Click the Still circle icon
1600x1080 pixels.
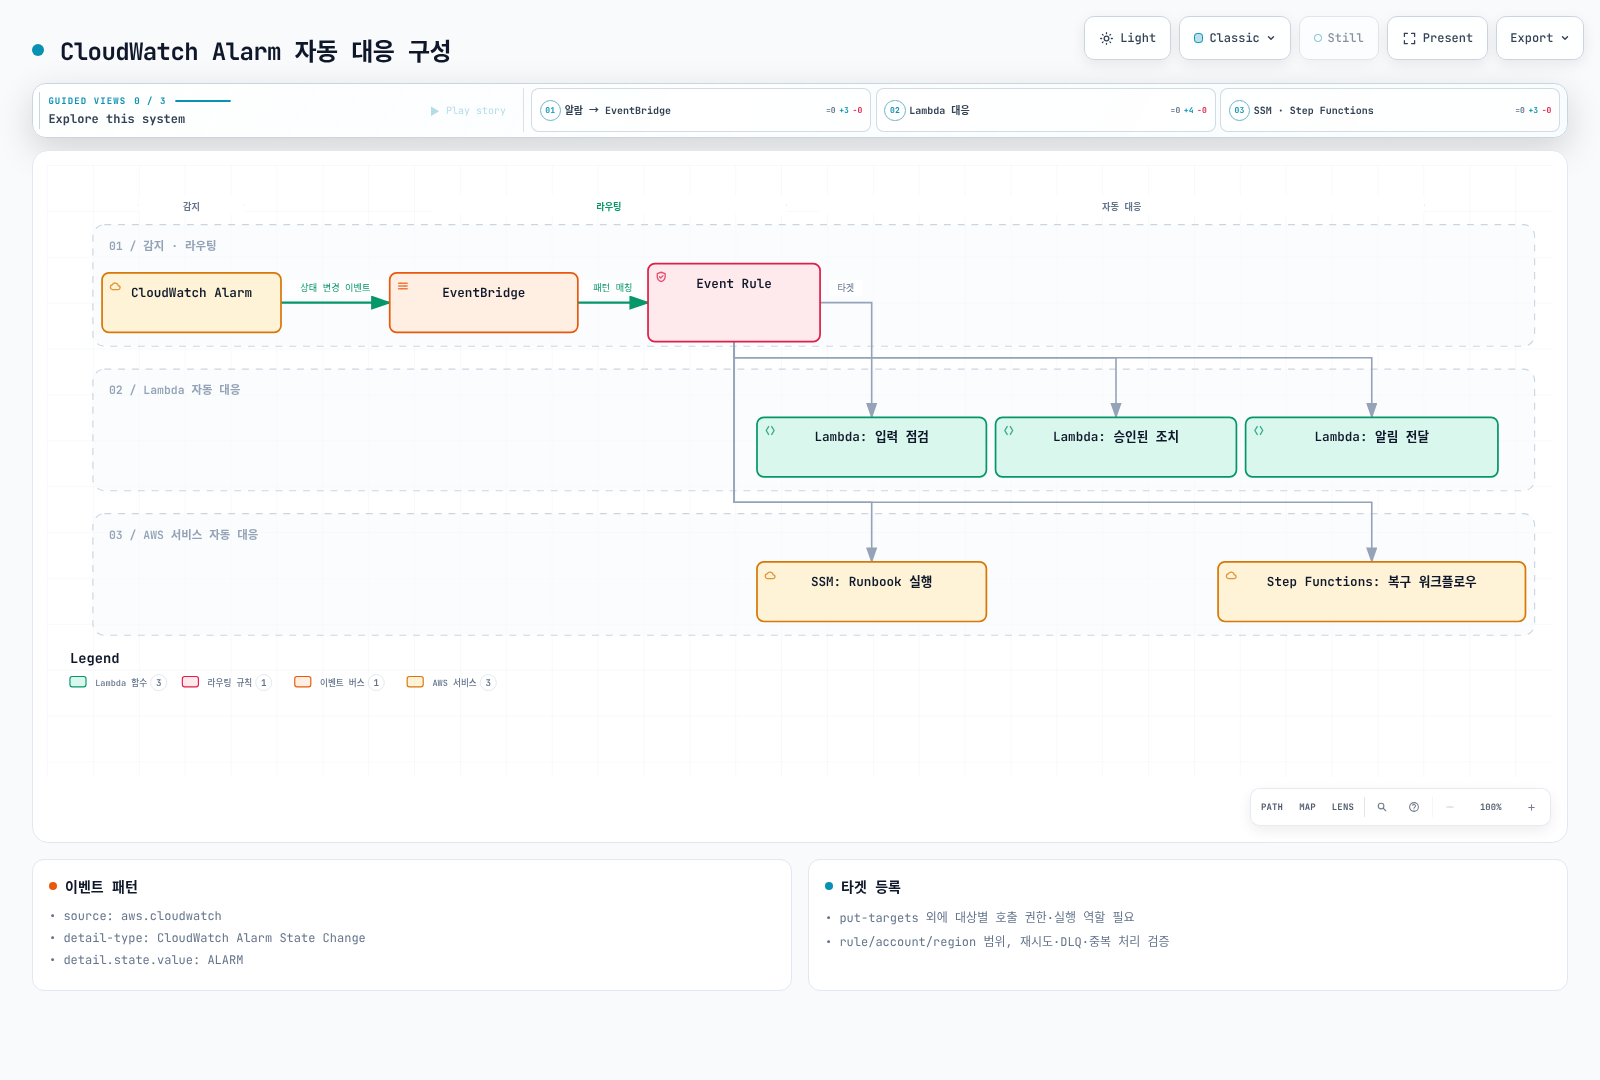(x=1318, y=38)
